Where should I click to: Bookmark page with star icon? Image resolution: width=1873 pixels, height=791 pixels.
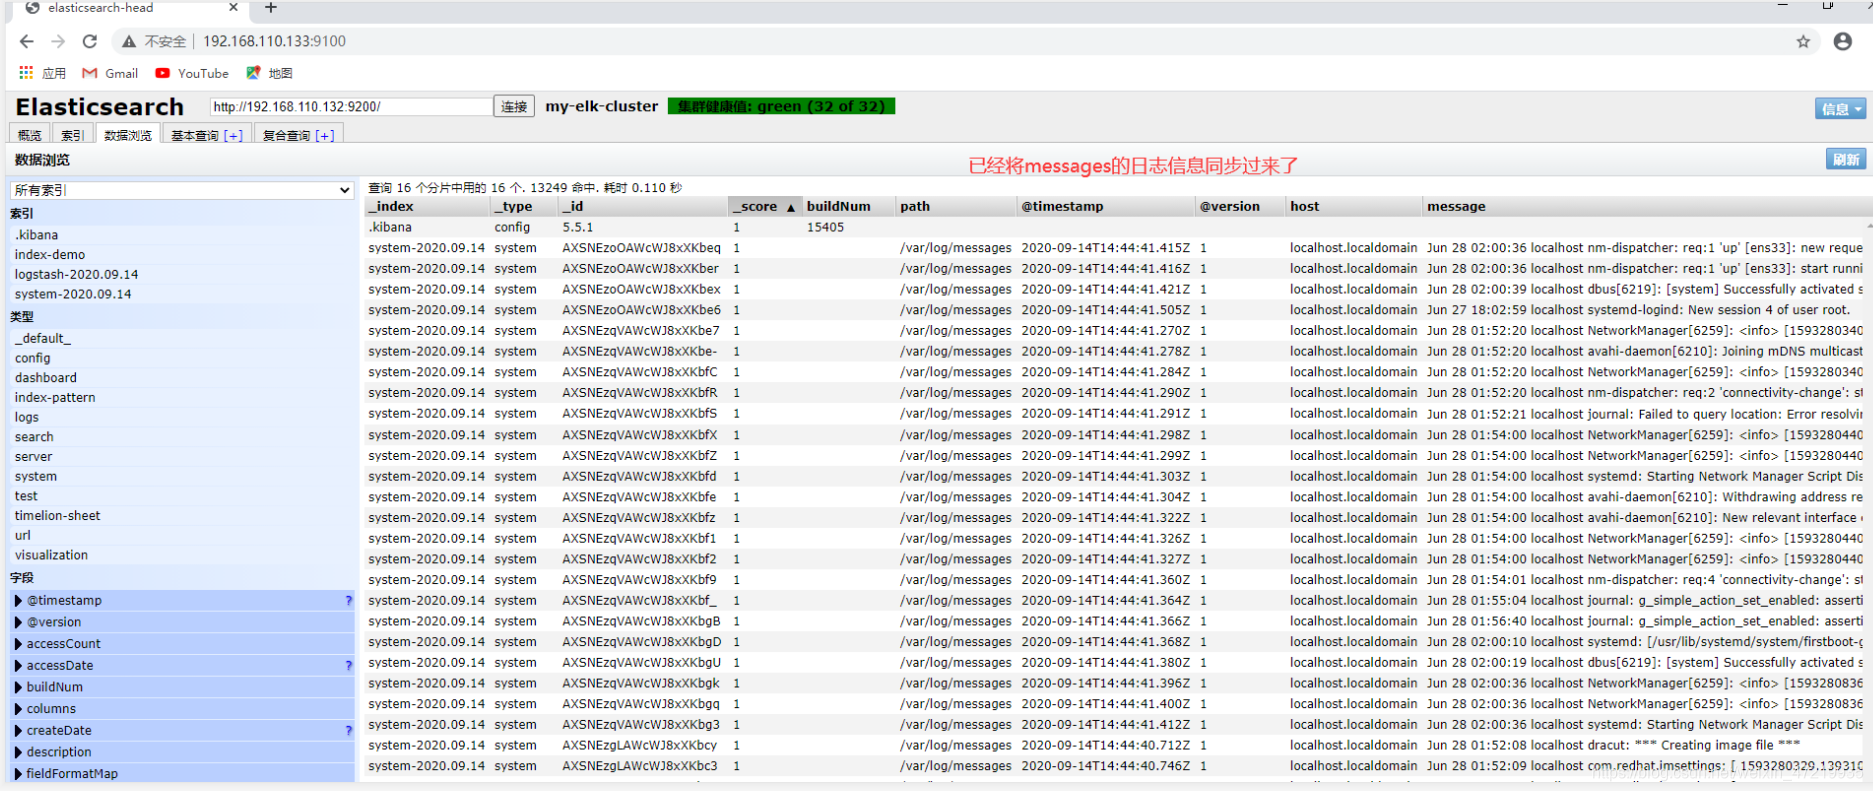tap(1803, 41)
